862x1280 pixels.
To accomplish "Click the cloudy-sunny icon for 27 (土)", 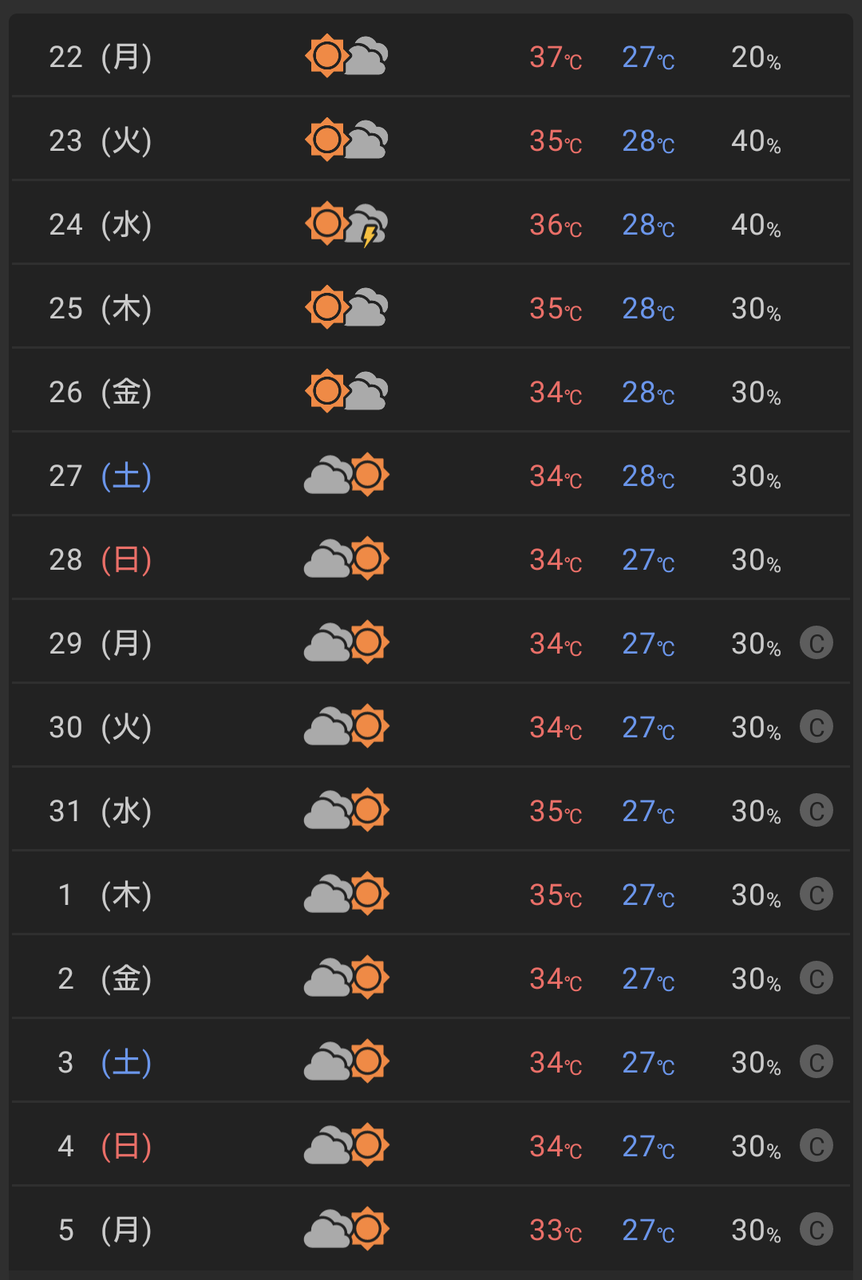I will pos(346,476).
